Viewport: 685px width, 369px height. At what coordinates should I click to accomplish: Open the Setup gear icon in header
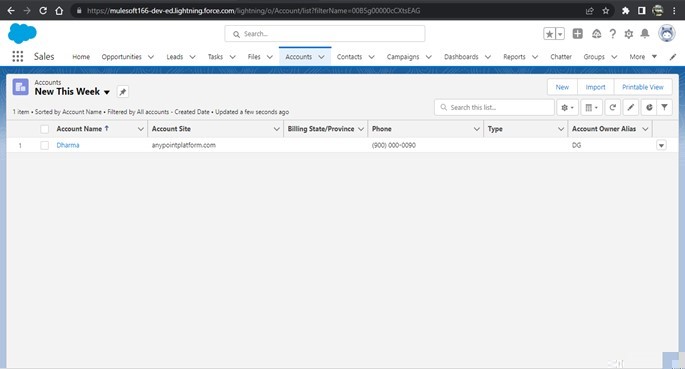click(629, 34)
